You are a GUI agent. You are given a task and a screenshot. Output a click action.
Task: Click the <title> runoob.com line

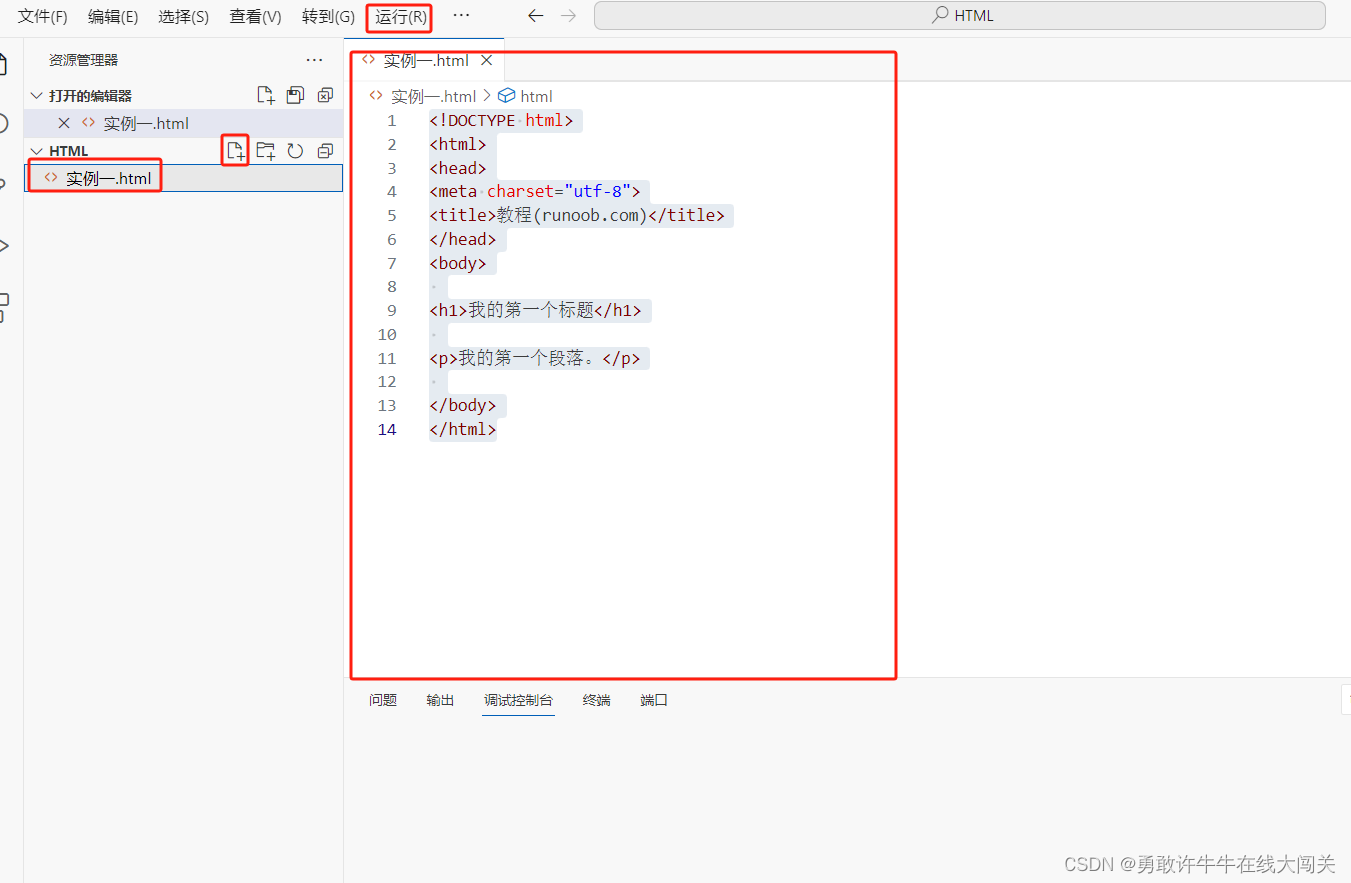(x=578, y=216)
